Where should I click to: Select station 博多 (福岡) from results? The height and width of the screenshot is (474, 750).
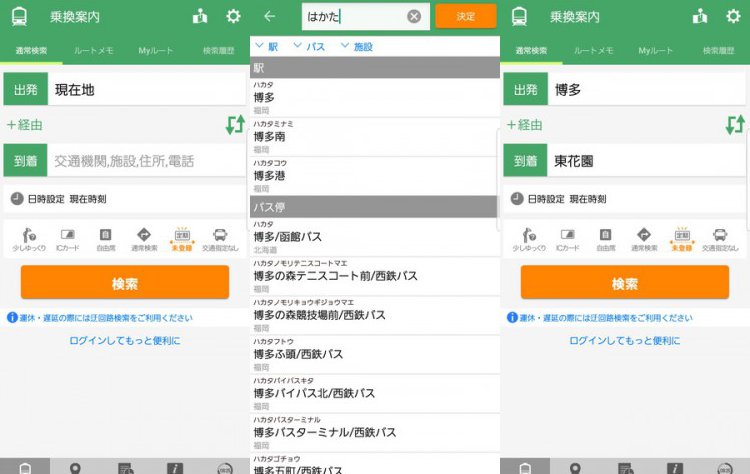pyautogui.click(x=375, y=98)
